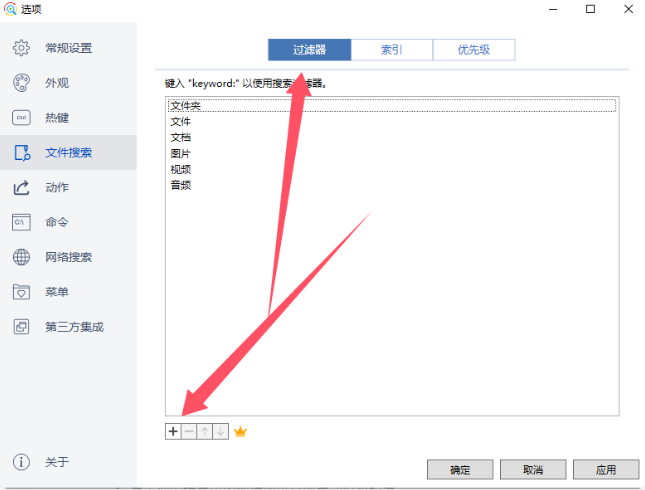This screenshot has width=645, height=490.
Task: Select 网络搜索 in the sidebar
Action: [68, 257]
